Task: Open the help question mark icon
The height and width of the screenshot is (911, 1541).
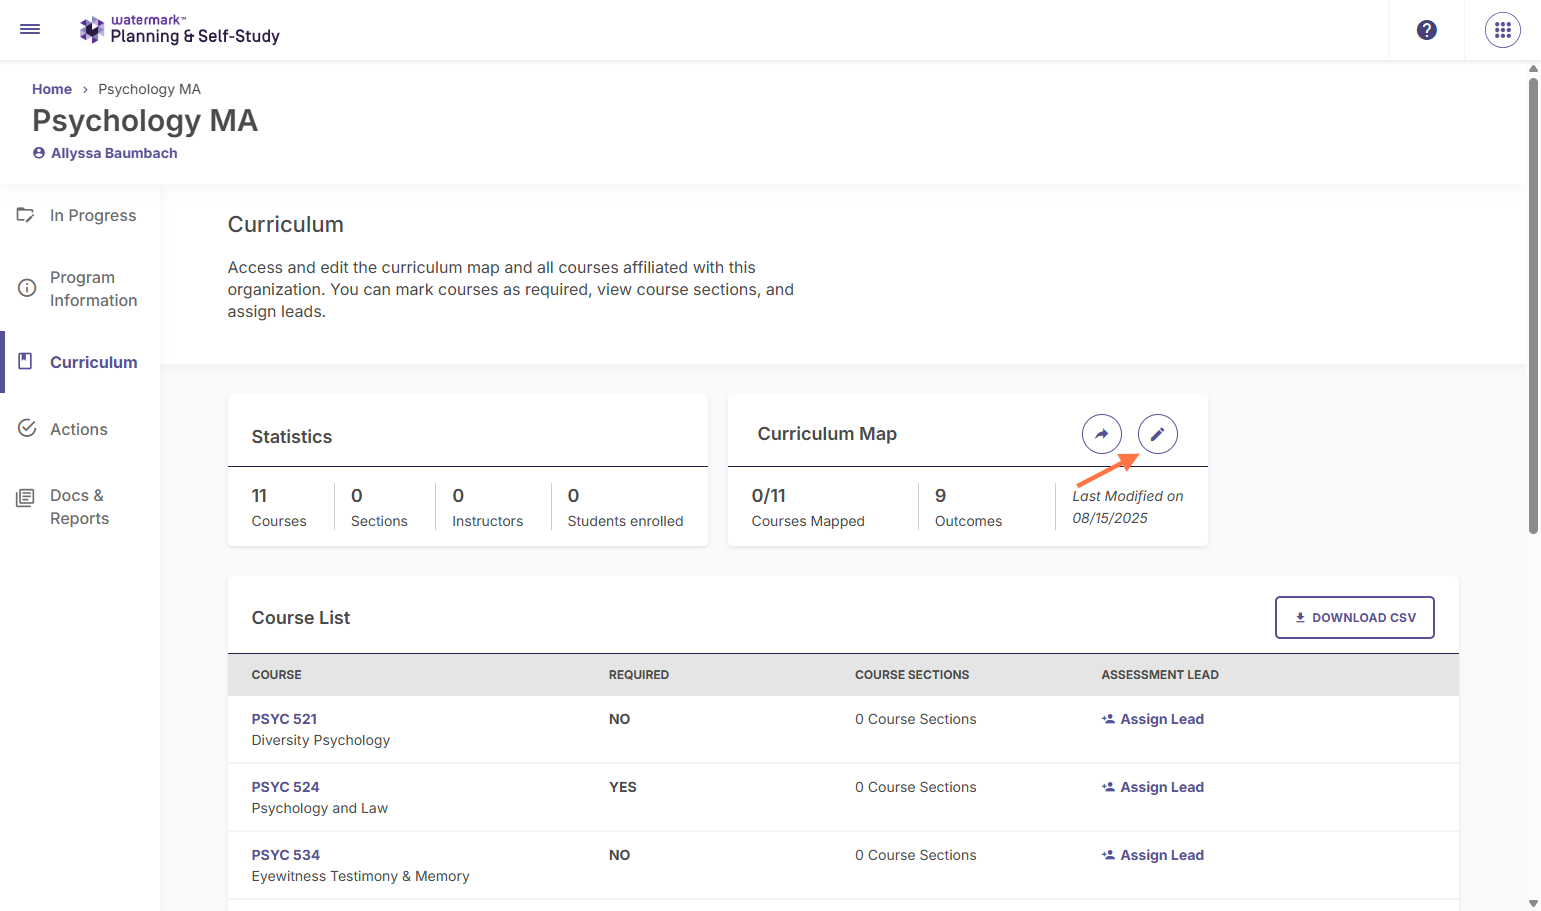Action: [1427, 30]
